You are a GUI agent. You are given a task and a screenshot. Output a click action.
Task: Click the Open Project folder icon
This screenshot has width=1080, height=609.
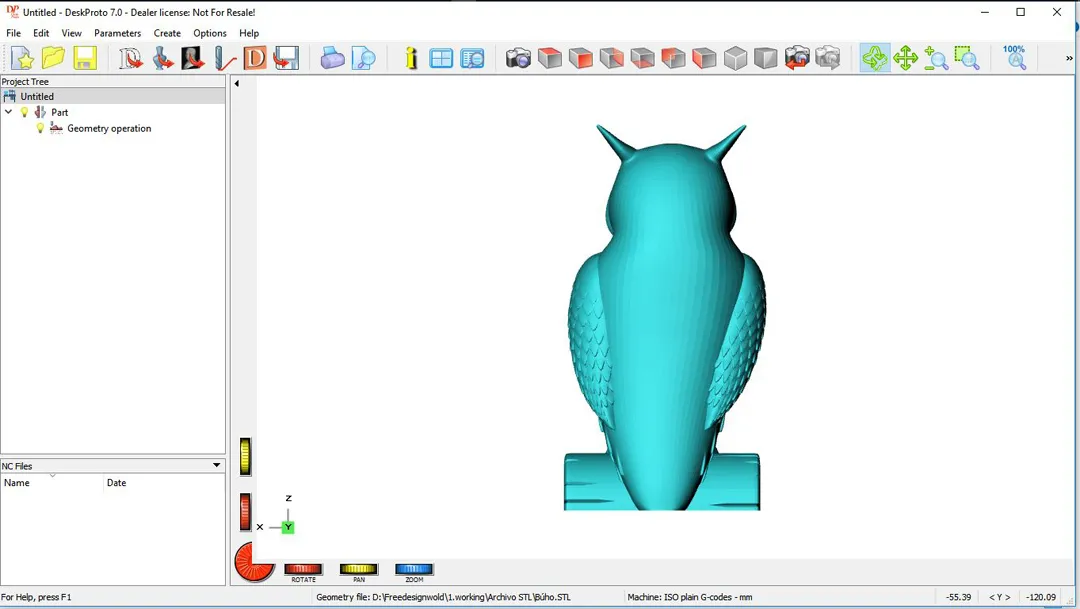point(53,58)
